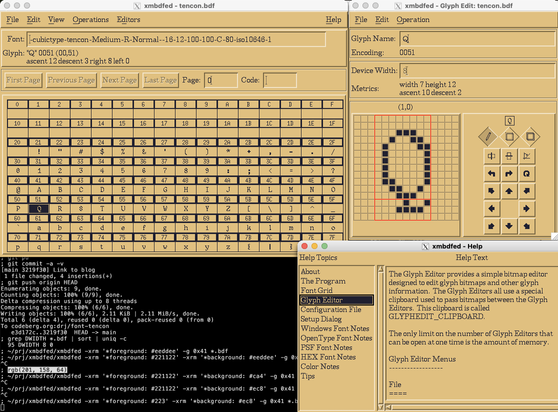This screenshot has height=412, width=558.
Task: Shift glyph with up-right arrow
Action: [x=526, y=191]
